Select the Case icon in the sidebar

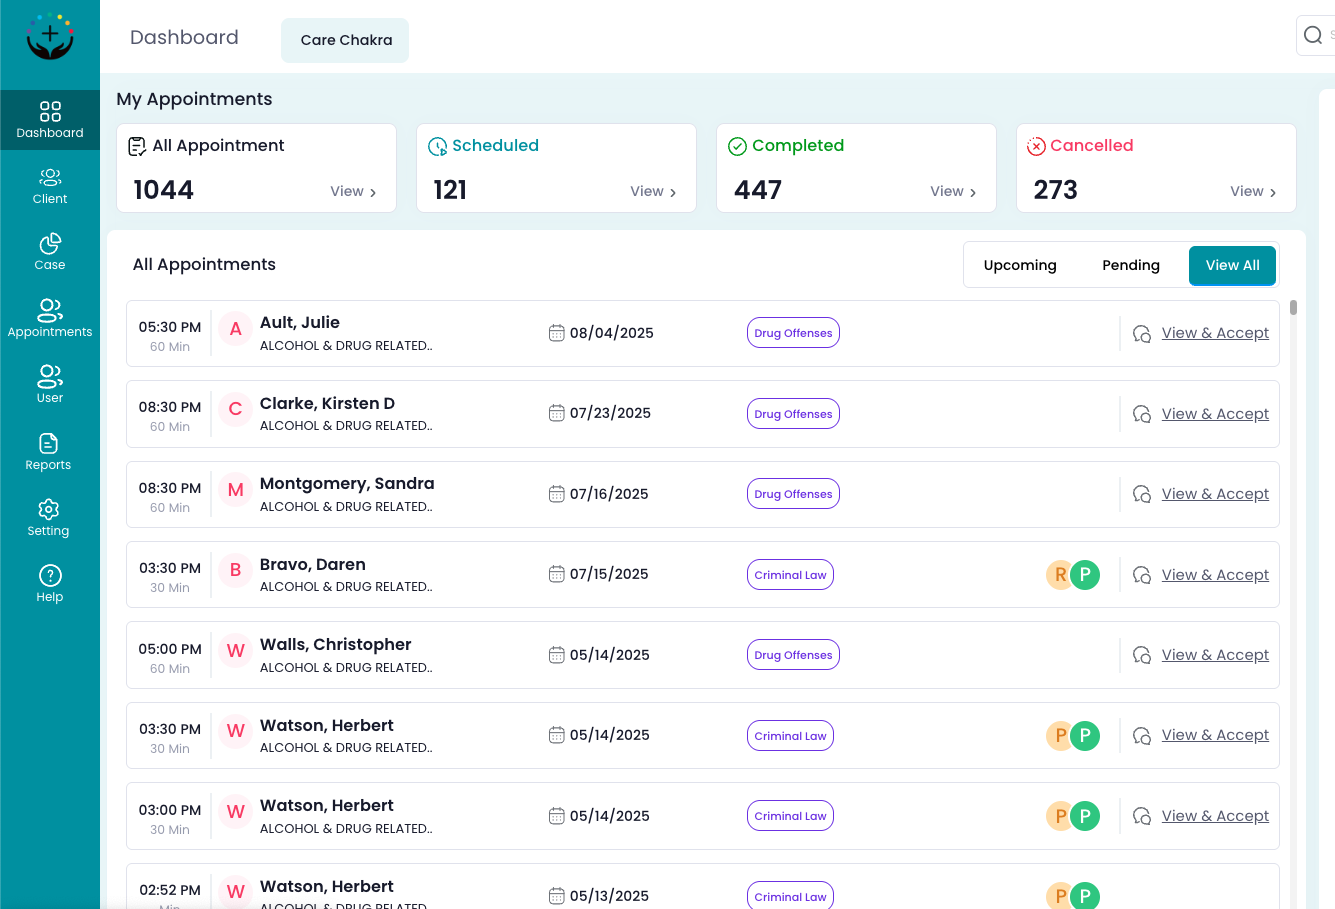click(50, 250)
